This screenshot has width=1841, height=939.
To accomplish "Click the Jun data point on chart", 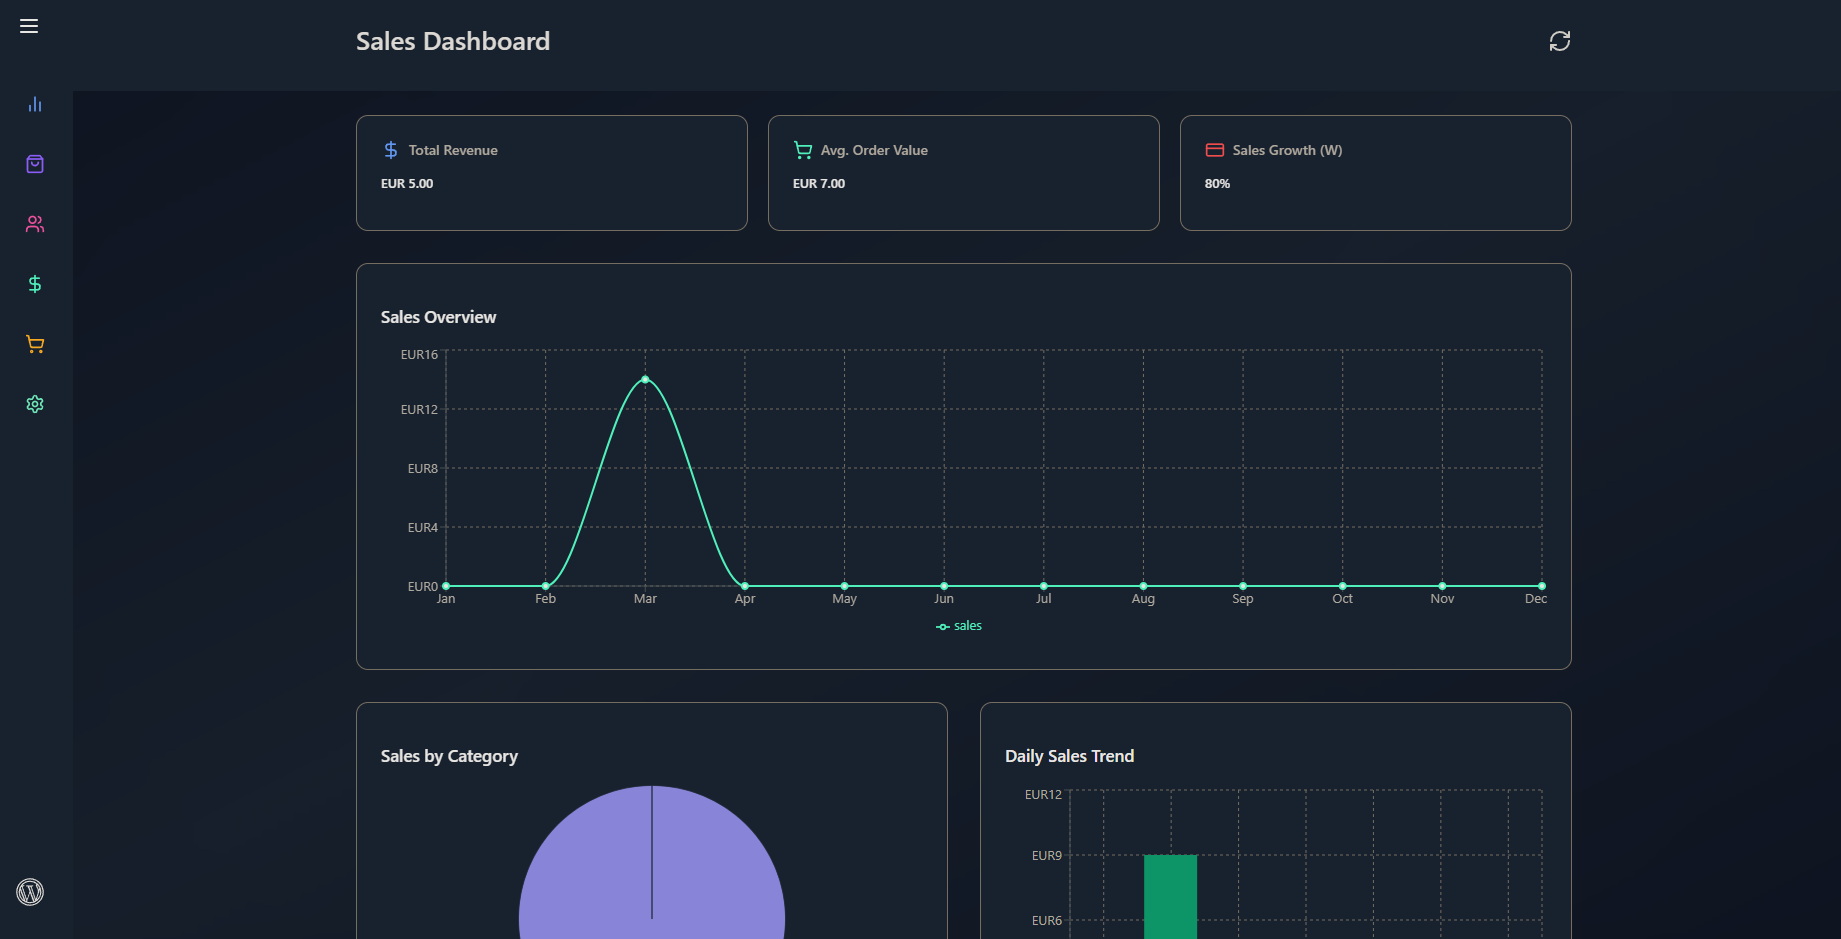I will tap(944, 586).
